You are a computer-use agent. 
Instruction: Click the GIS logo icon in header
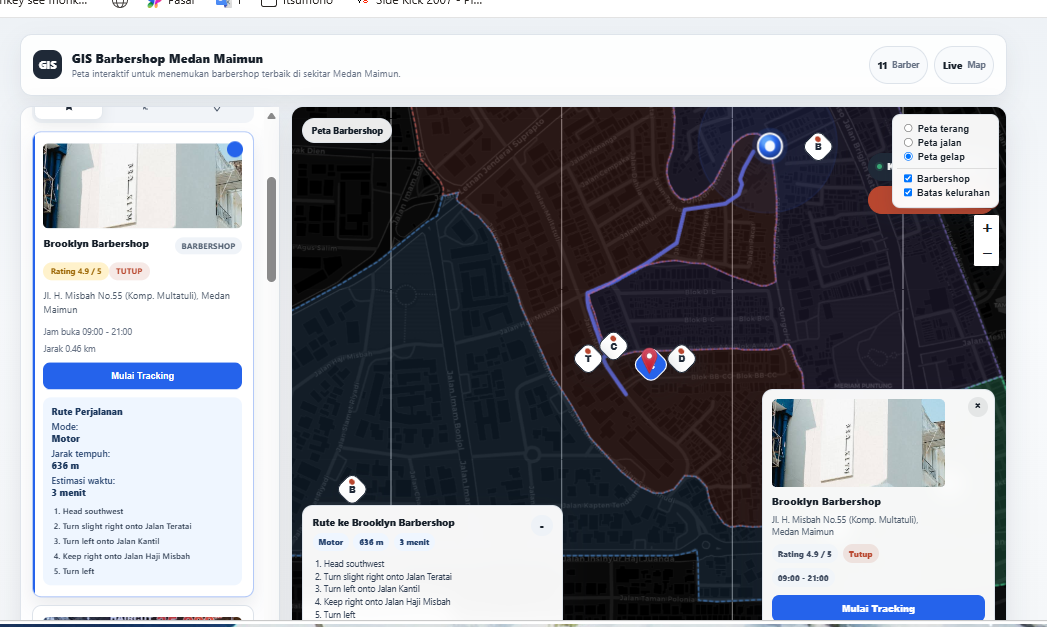click(x=47, y=65)
